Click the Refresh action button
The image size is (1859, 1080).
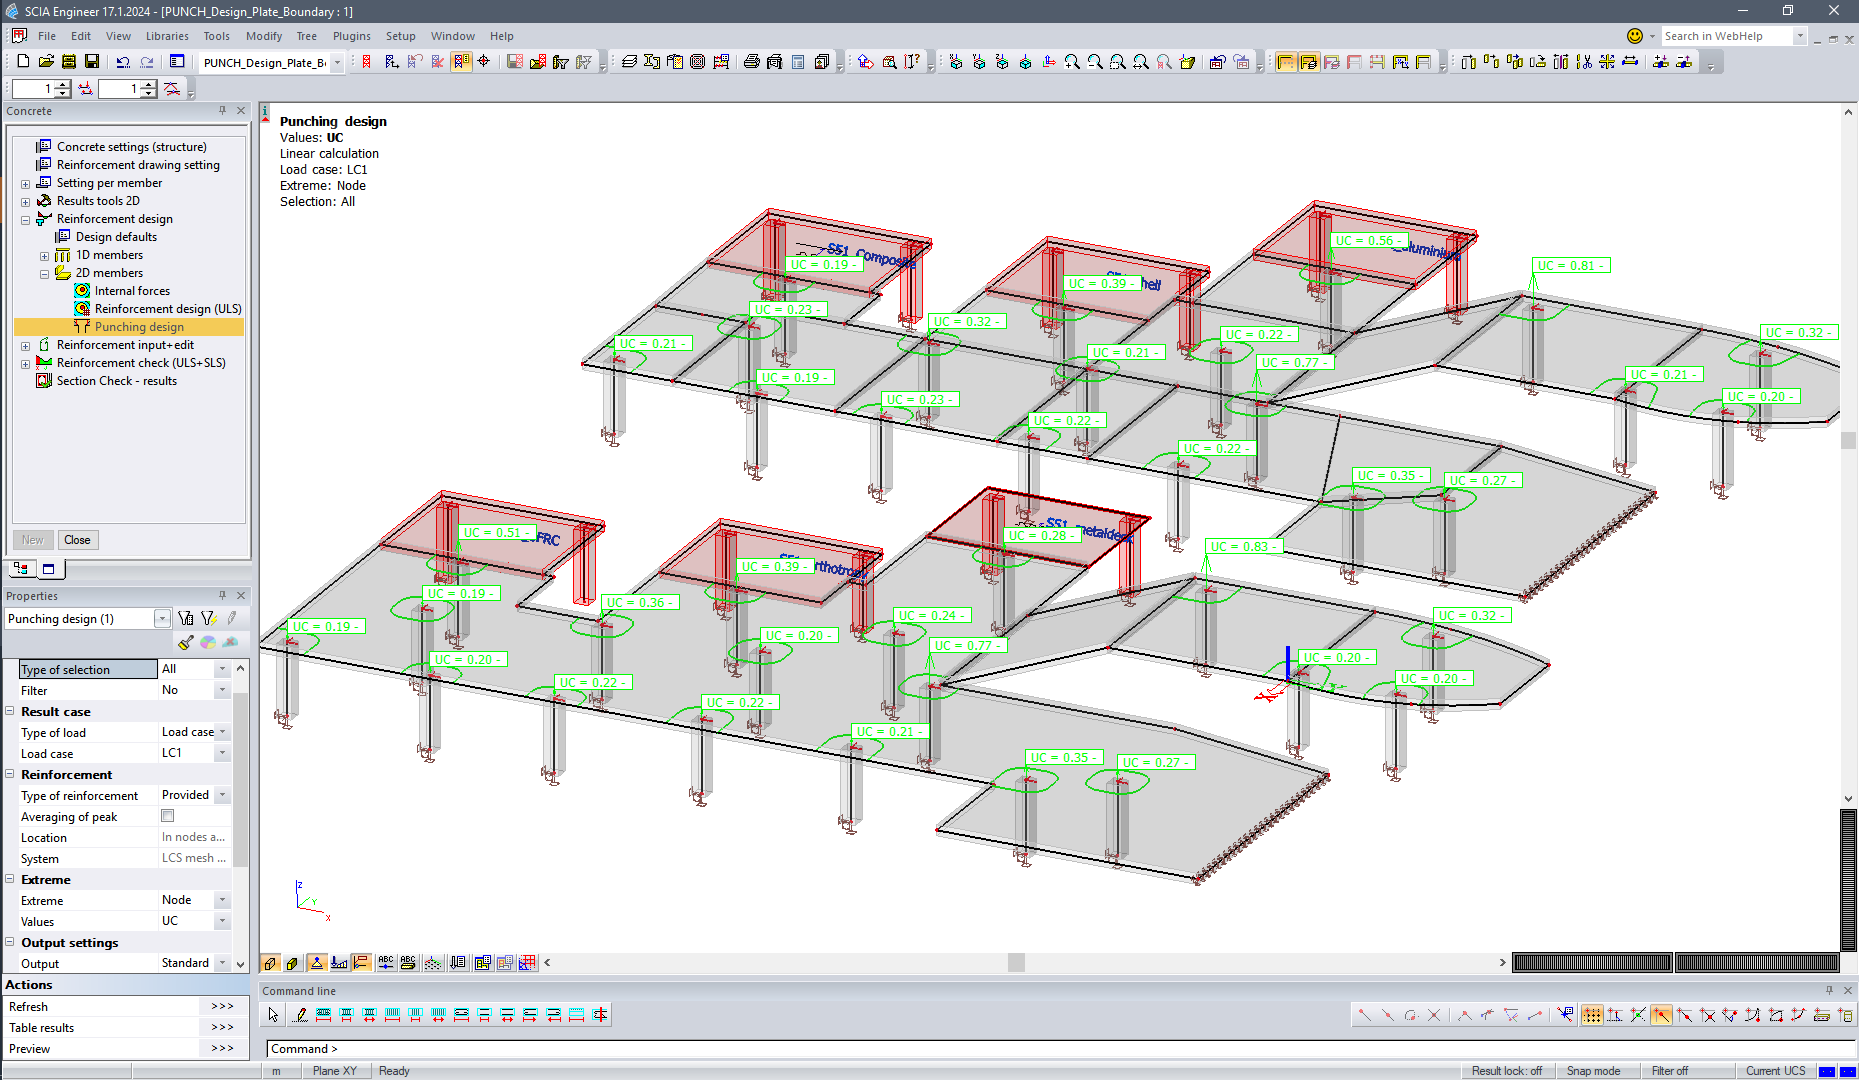222,1007
